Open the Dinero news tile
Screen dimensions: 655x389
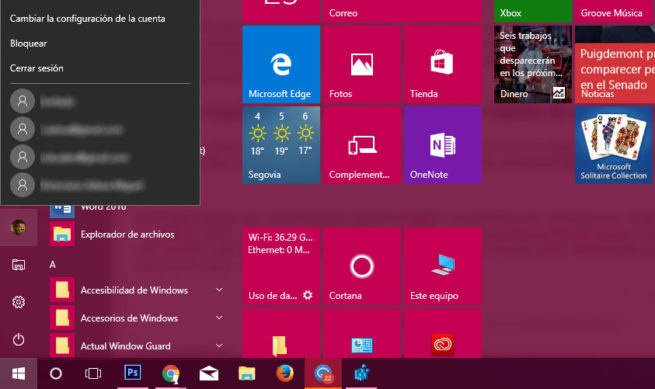[x=533, y=64]
